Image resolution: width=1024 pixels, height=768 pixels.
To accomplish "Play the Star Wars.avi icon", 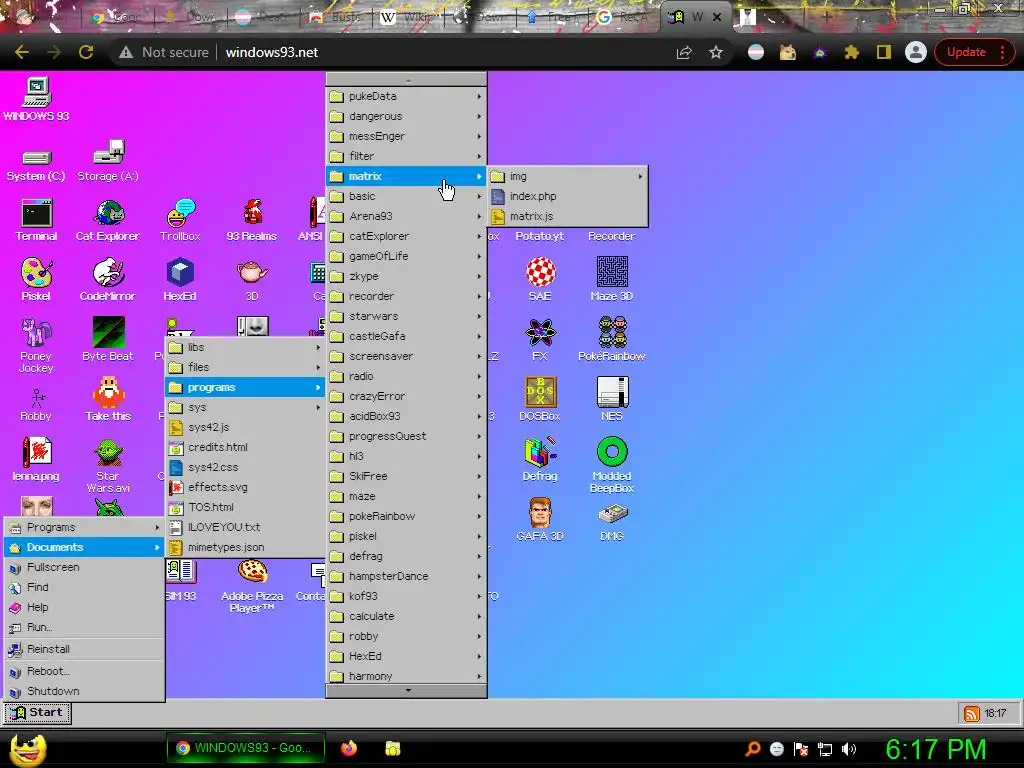I will (x=108, y=466).
